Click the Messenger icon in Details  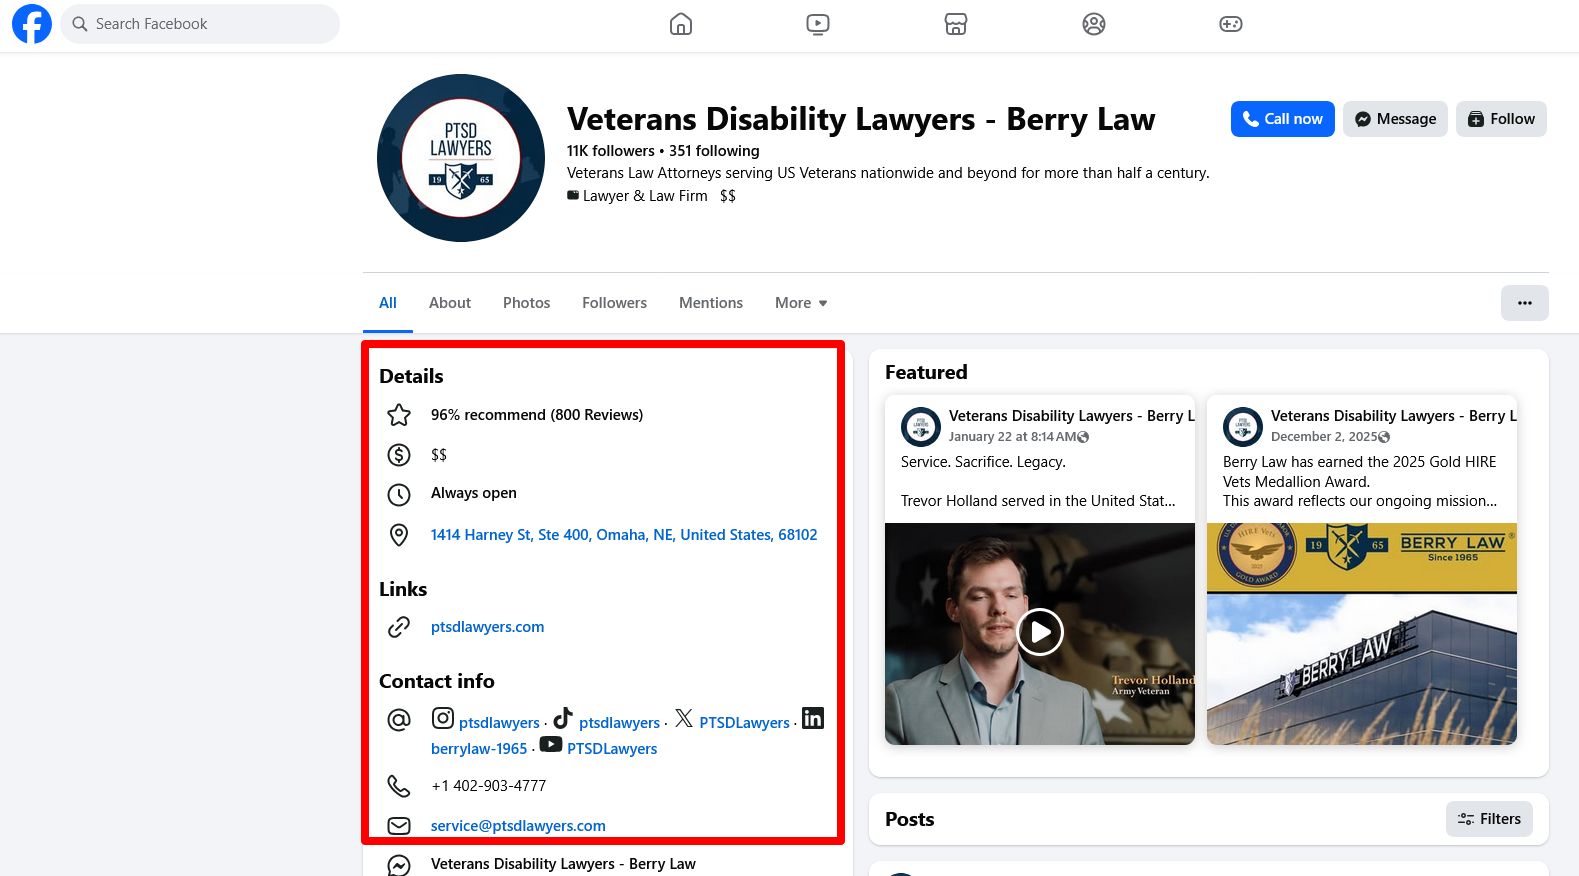click(399, 865)
